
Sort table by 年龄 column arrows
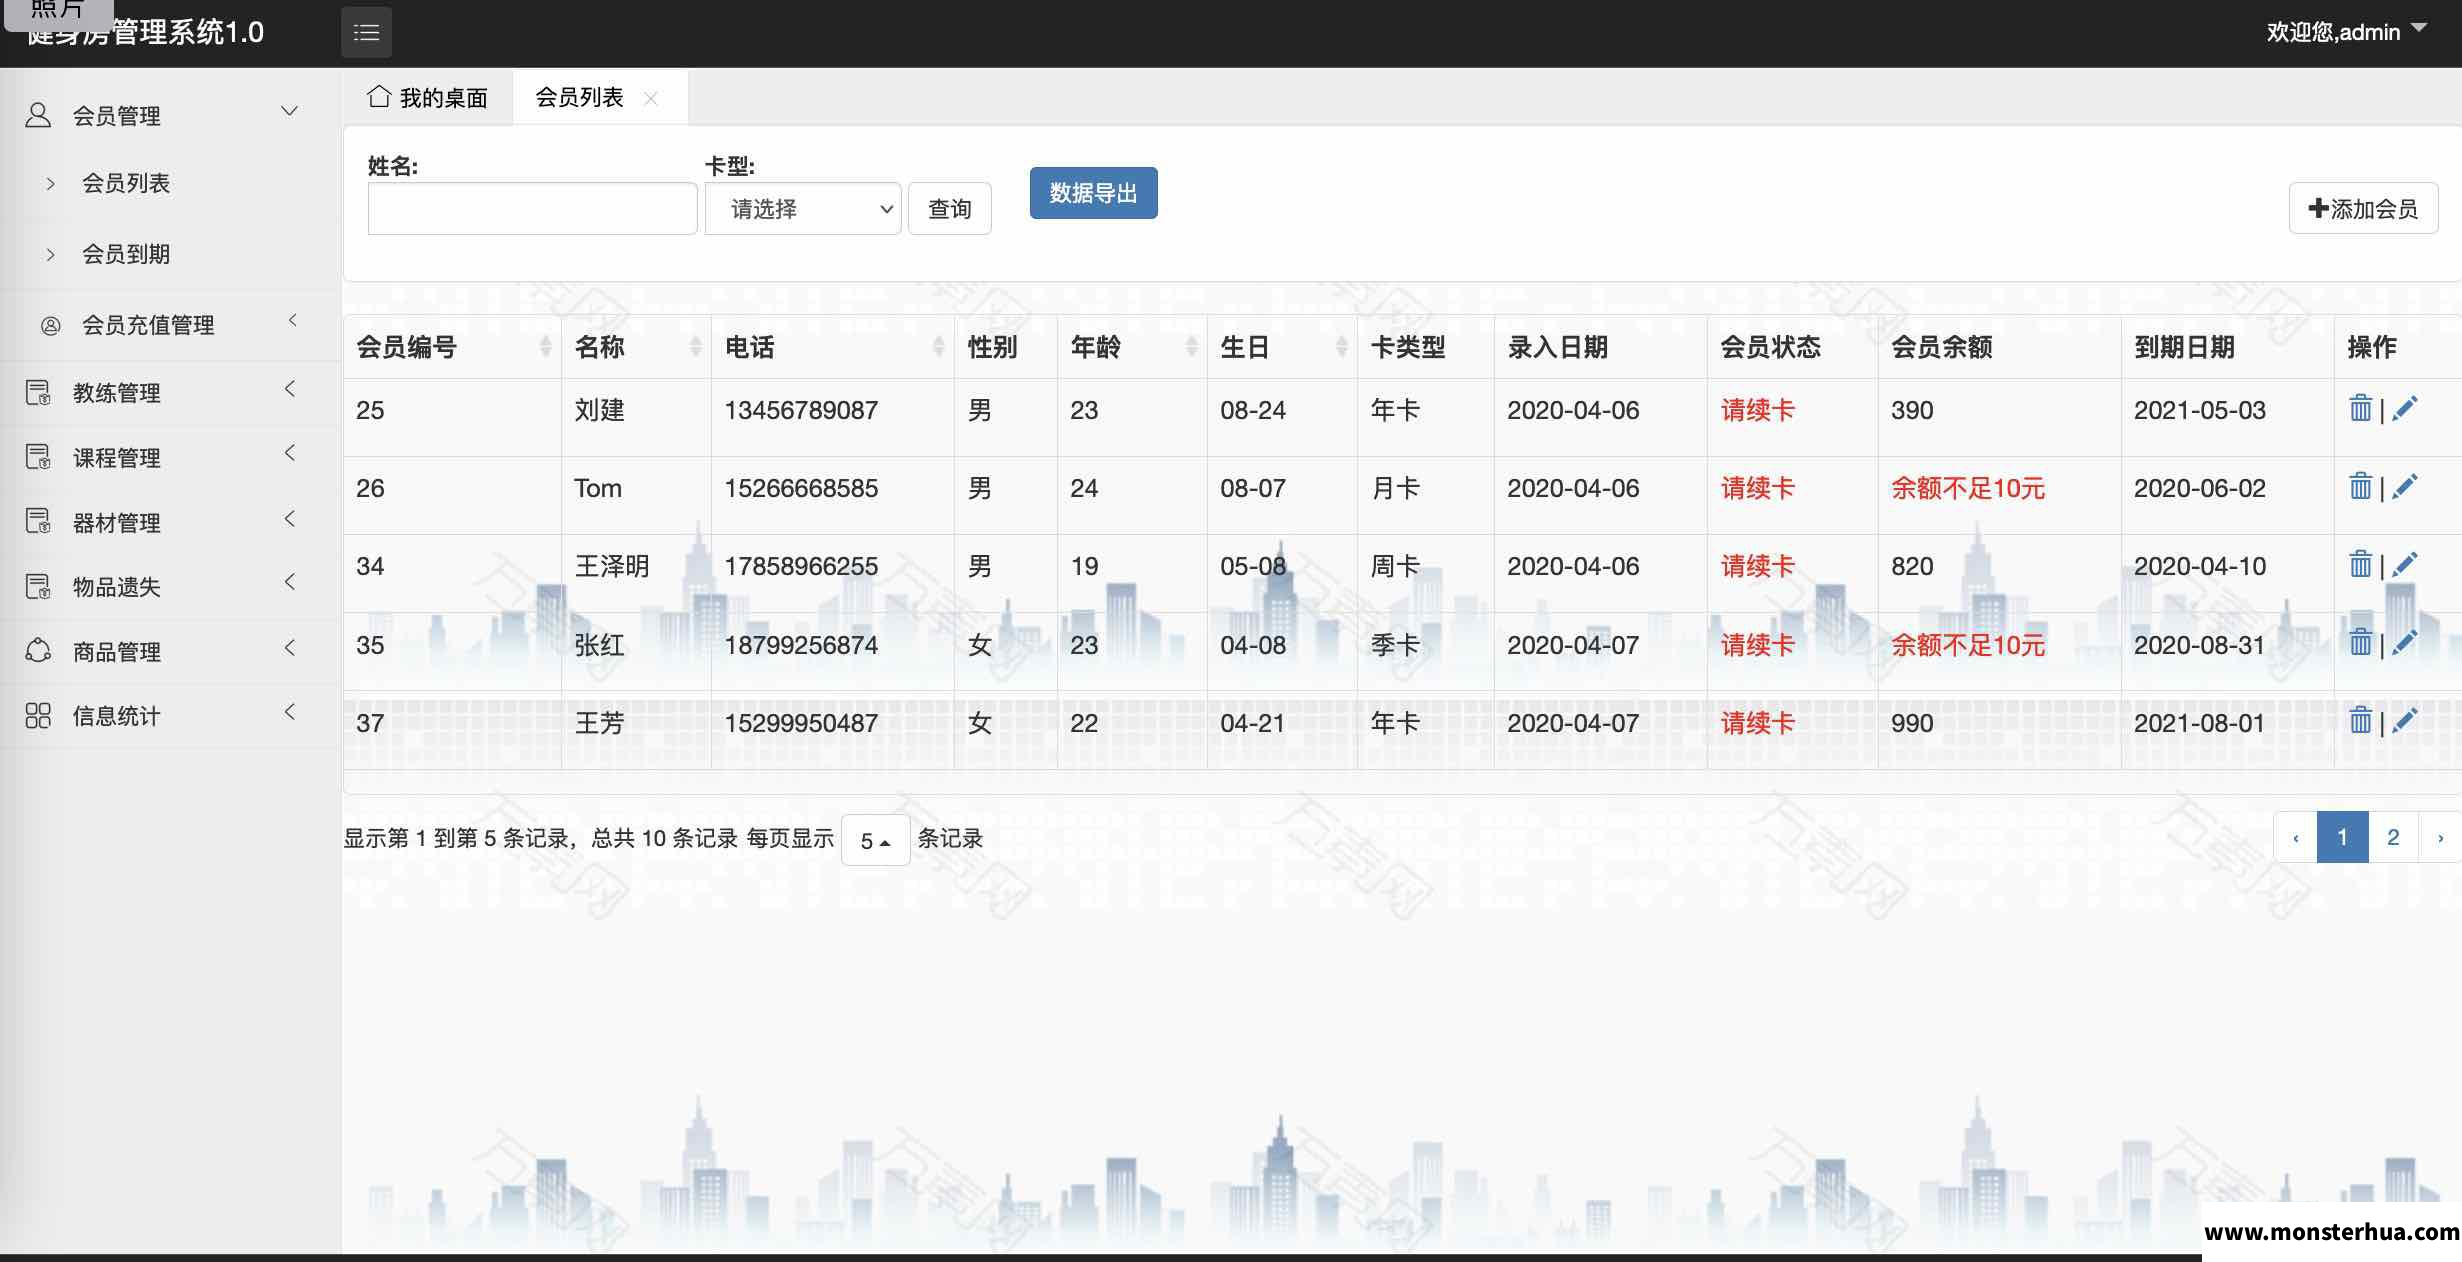point(1191,347)
